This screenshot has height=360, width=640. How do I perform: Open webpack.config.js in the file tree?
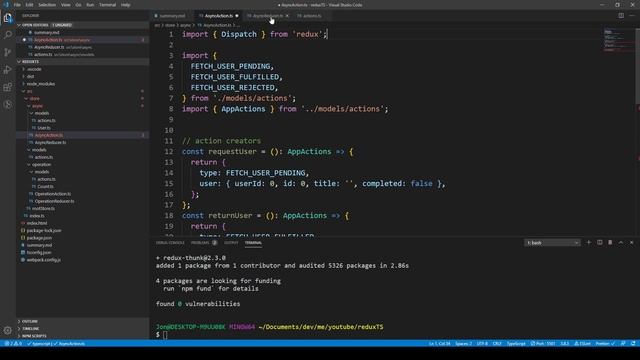(x=43, y=260)
